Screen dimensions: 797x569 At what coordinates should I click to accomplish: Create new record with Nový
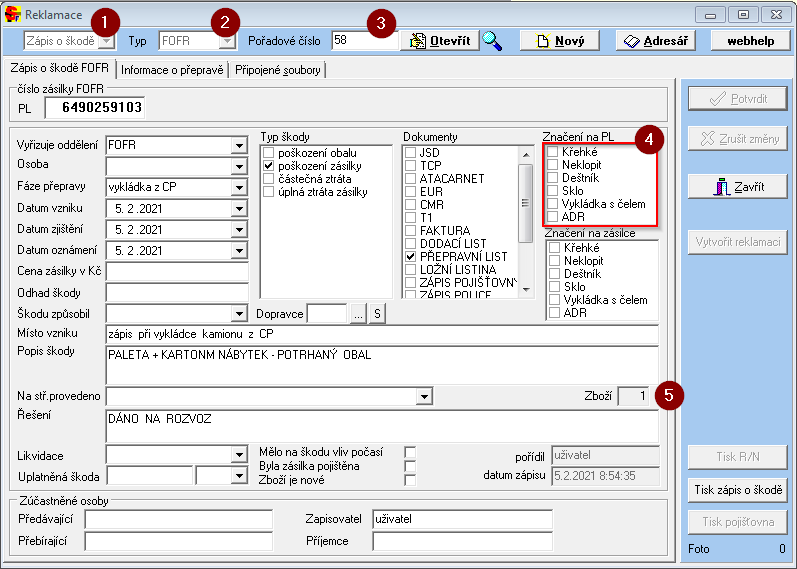(559, 40)
